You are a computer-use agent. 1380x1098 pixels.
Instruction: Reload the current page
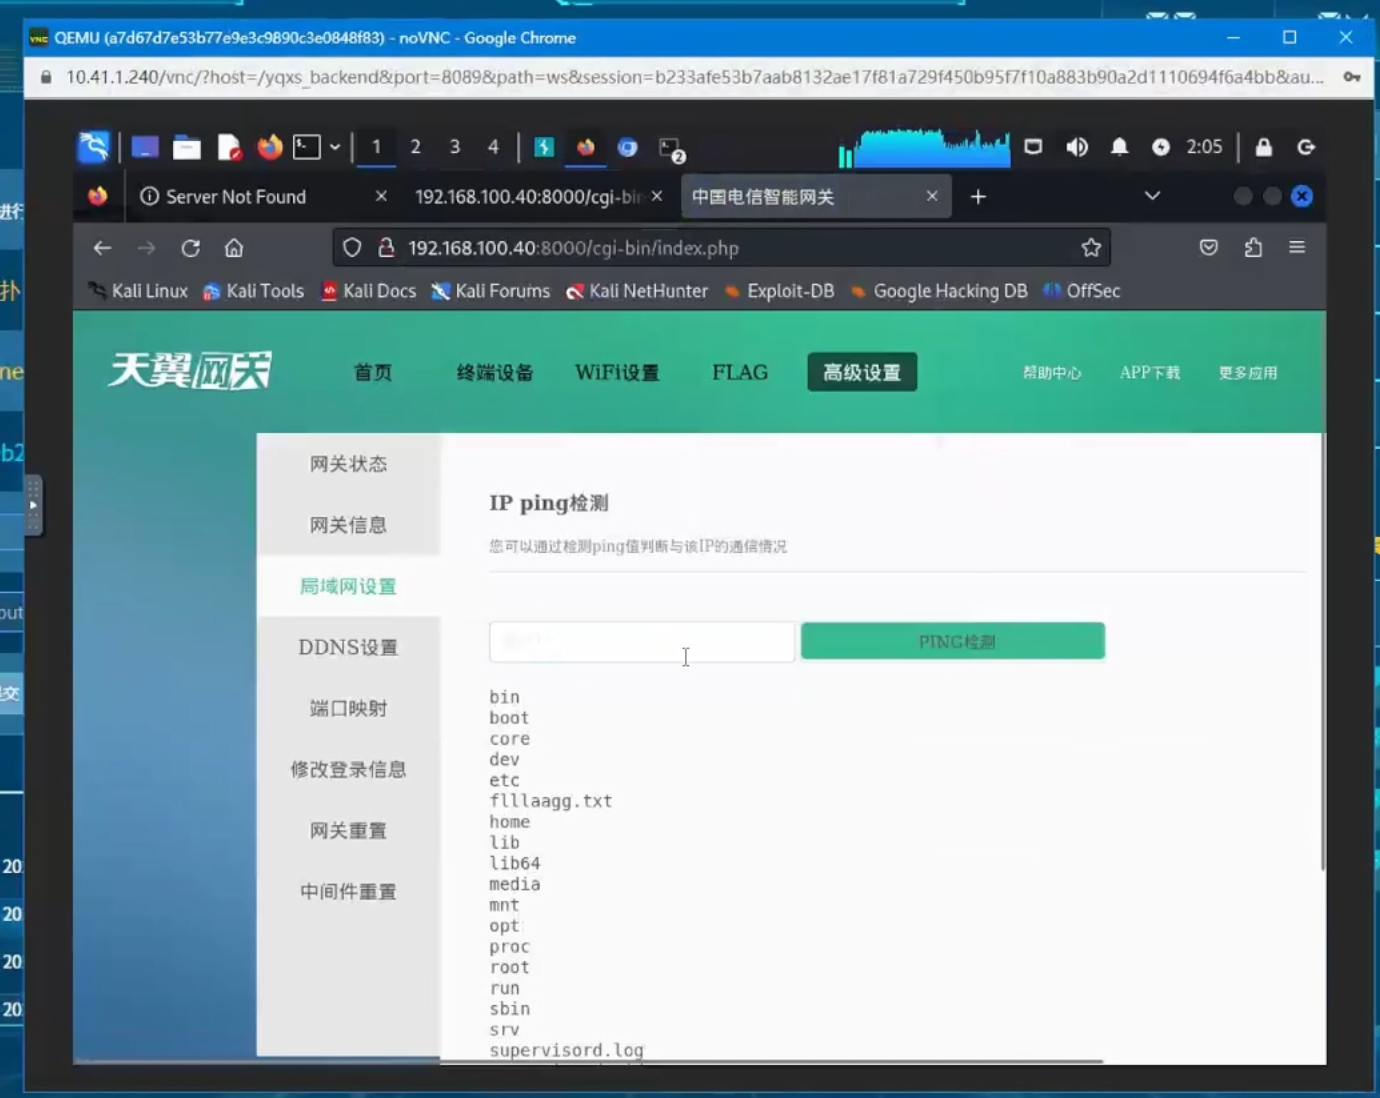(191, 248)
